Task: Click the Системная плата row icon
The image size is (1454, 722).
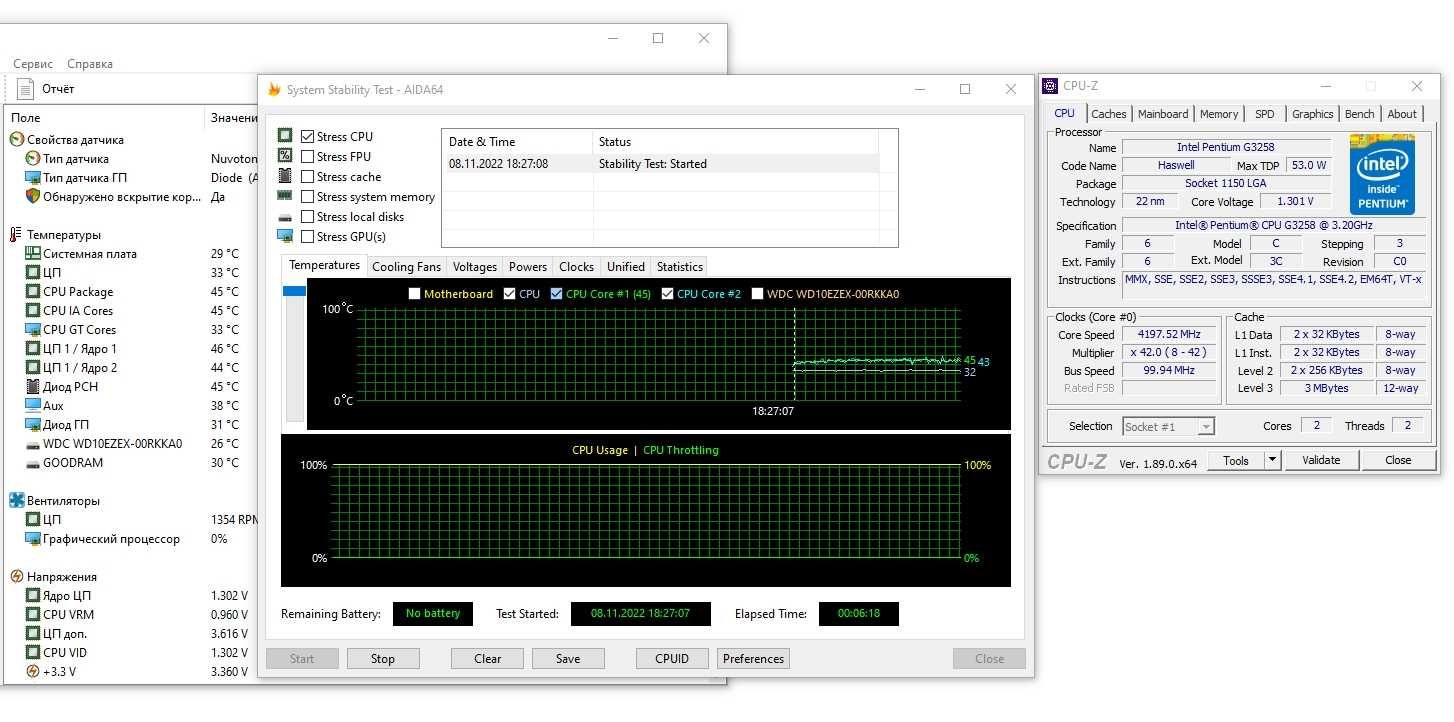Action: tap(33, 254)
